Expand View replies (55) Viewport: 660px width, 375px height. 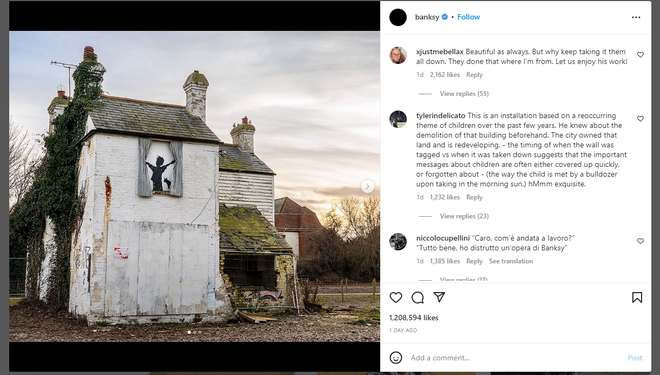coord(464,93)
